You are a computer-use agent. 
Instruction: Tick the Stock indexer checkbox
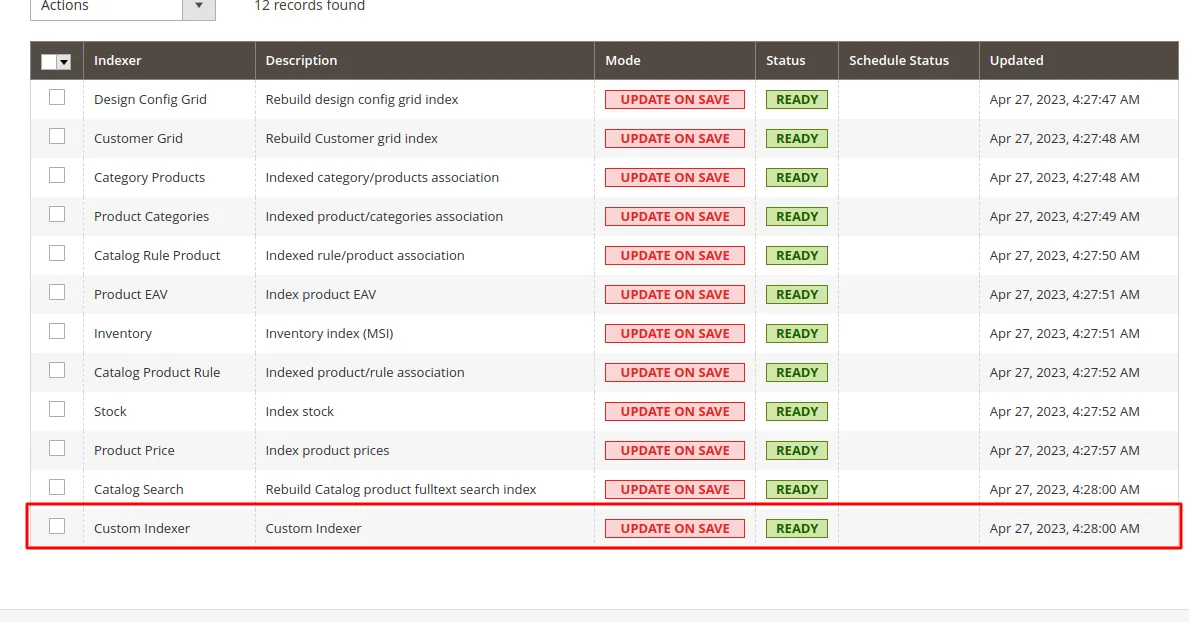(57, 410)
